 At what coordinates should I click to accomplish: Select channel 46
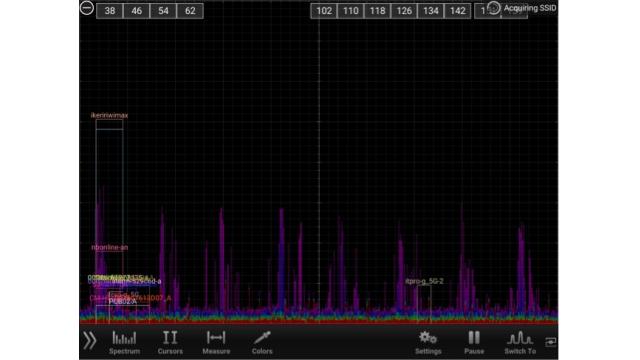click(136, 11)
